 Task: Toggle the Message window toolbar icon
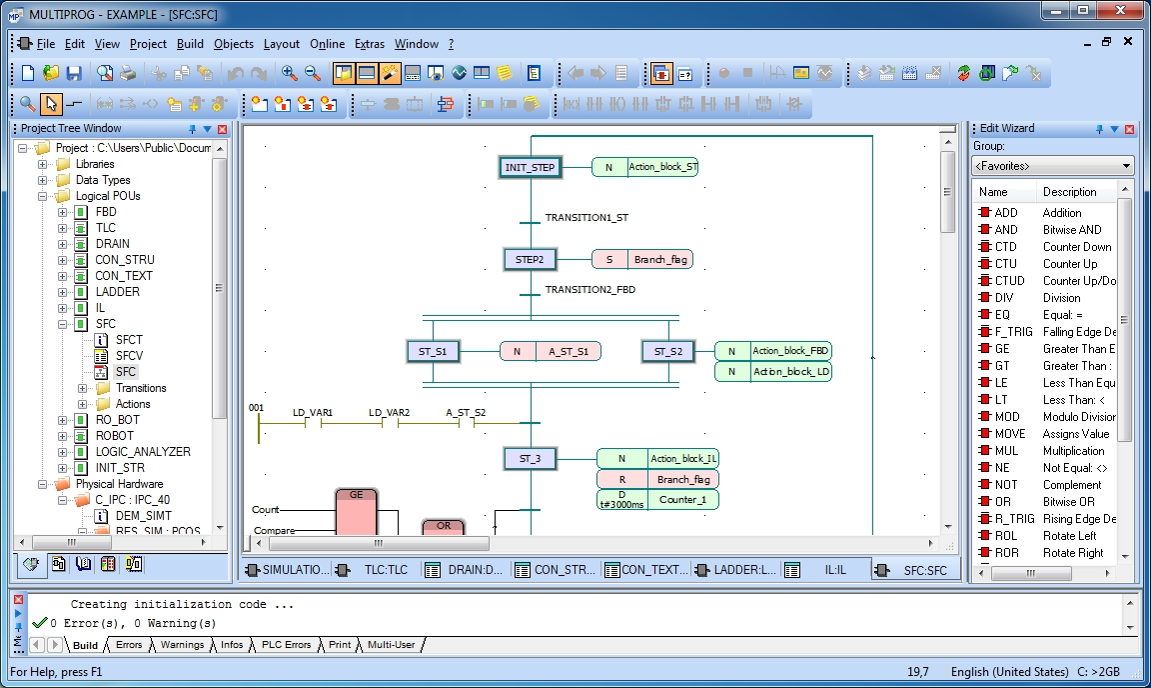[366, 73]
